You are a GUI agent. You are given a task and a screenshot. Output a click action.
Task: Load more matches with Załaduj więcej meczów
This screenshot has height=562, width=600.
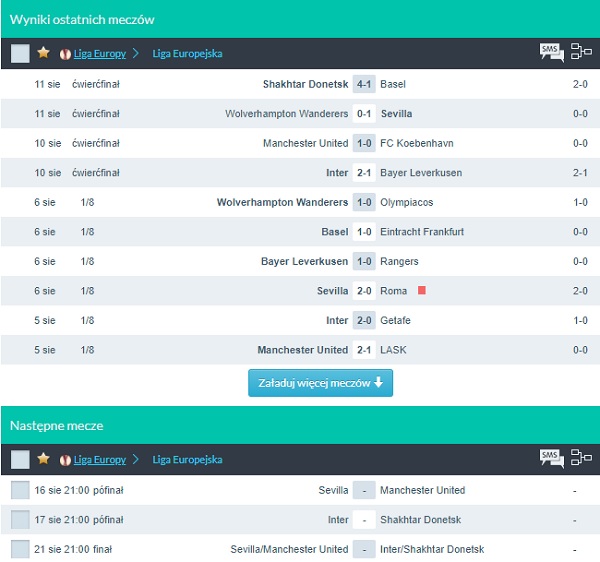[x=320, y=383]
